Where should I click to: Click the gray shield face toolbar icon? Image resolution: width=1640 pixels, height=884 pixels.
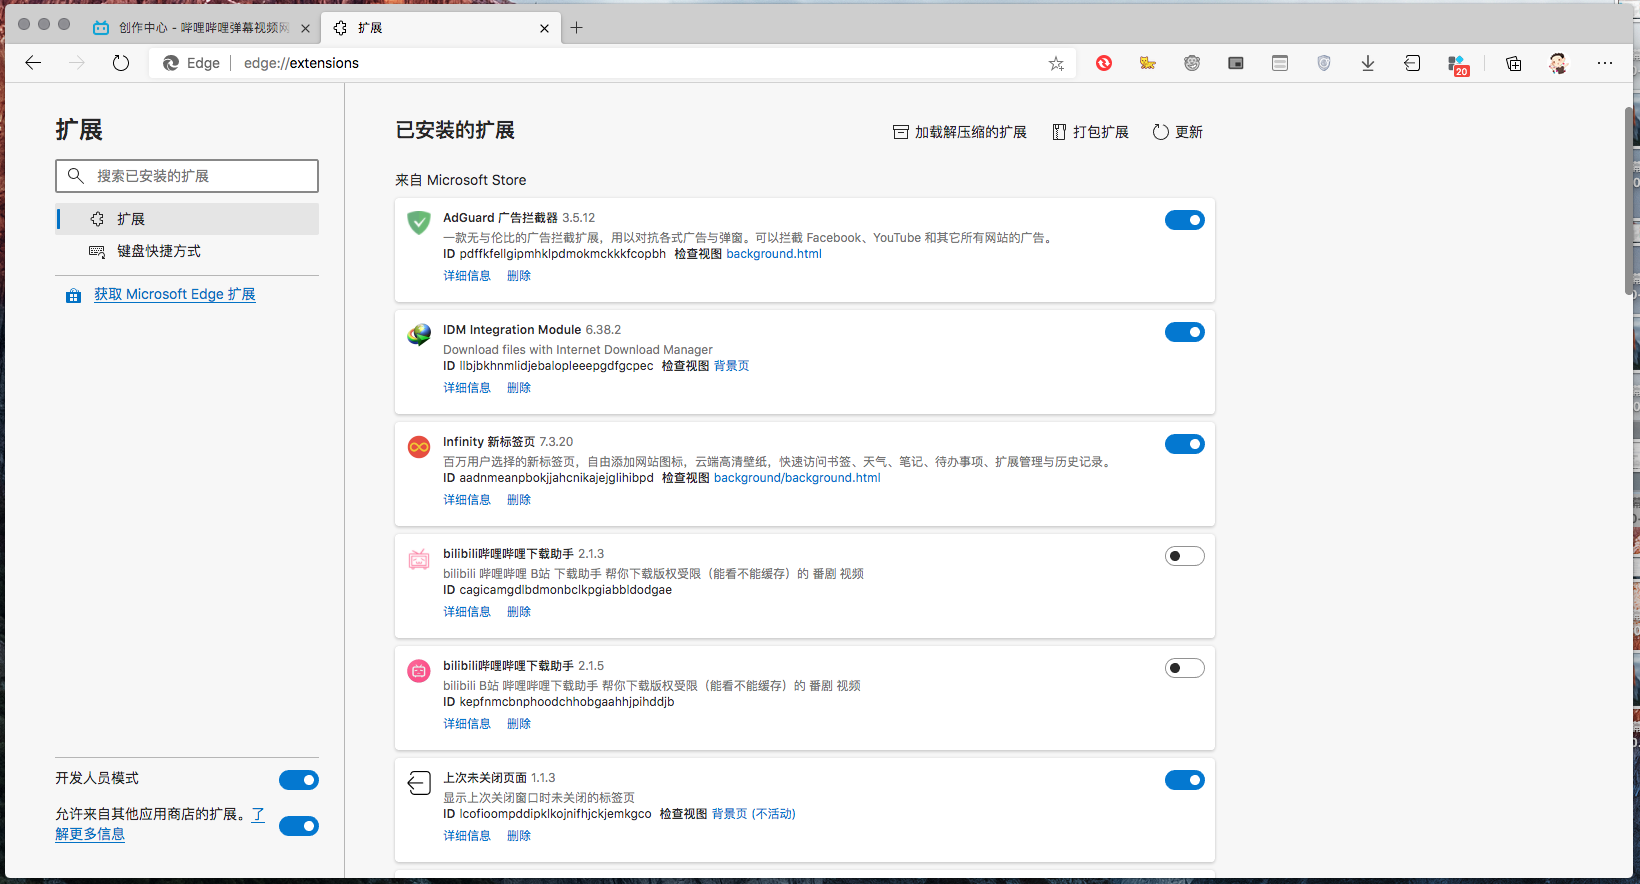click(x=1192, y=63)
